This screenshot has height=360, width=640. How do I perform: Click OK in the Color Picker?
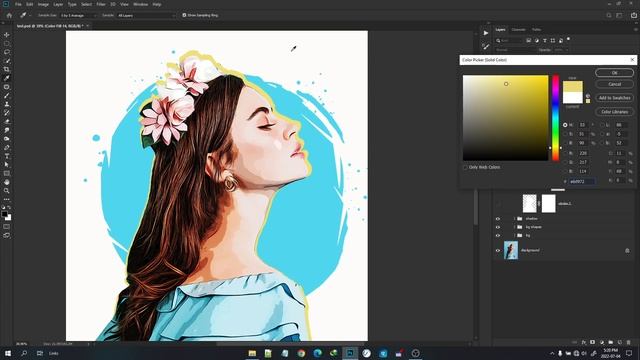click(614, 73)
